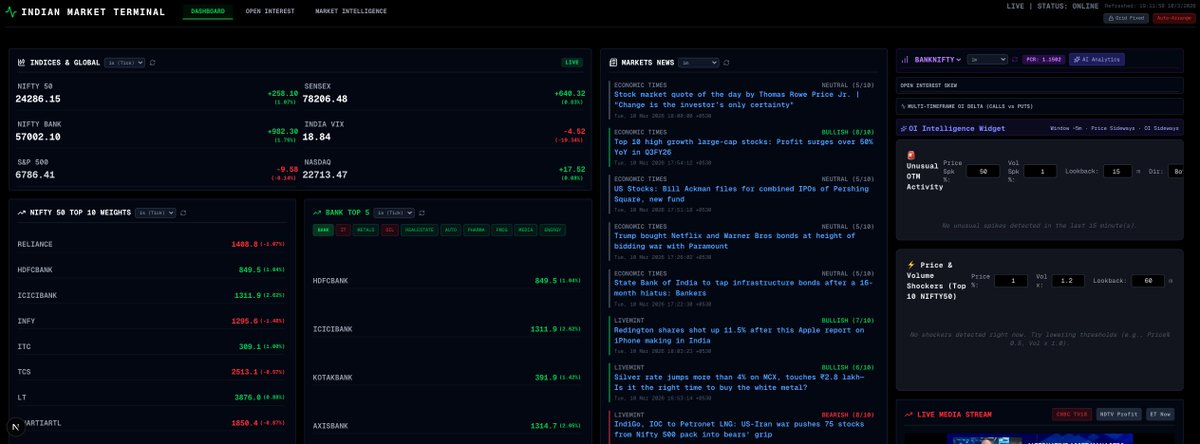The height and width of the screenshot is (444, 1200).
Task: Expand the Open Interest Skew section
Action: pyautogui.click(x=1042, y=86)
